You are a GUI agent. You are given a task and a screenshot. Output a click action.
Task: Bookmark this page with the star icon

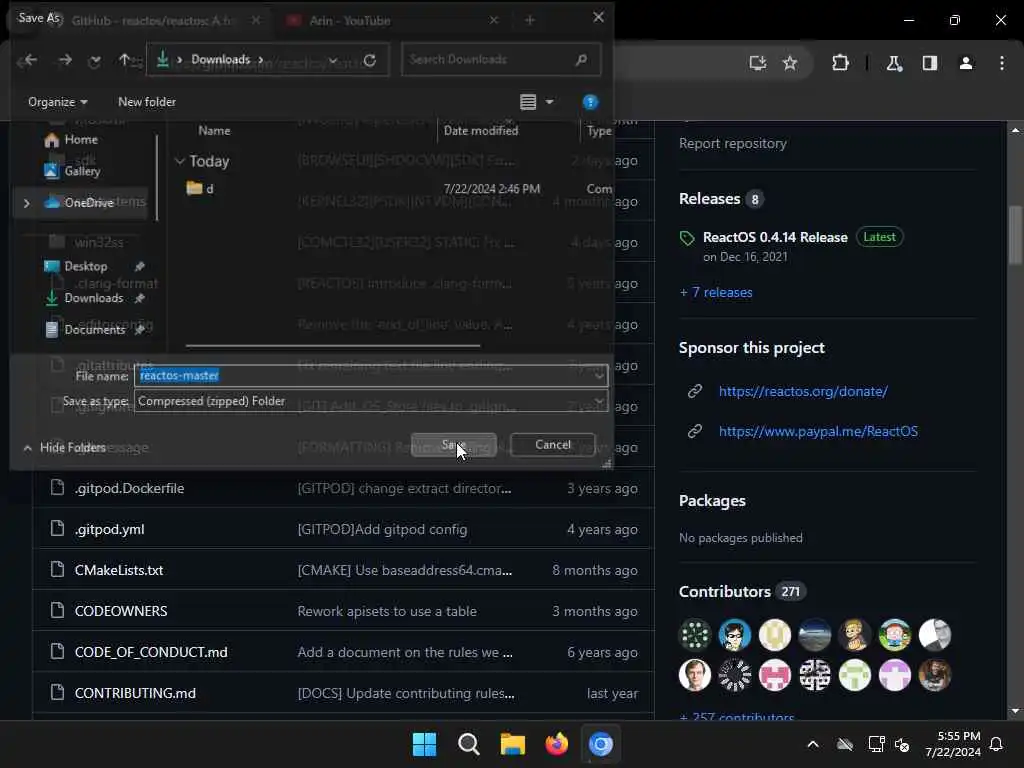[x=790, y=63]
